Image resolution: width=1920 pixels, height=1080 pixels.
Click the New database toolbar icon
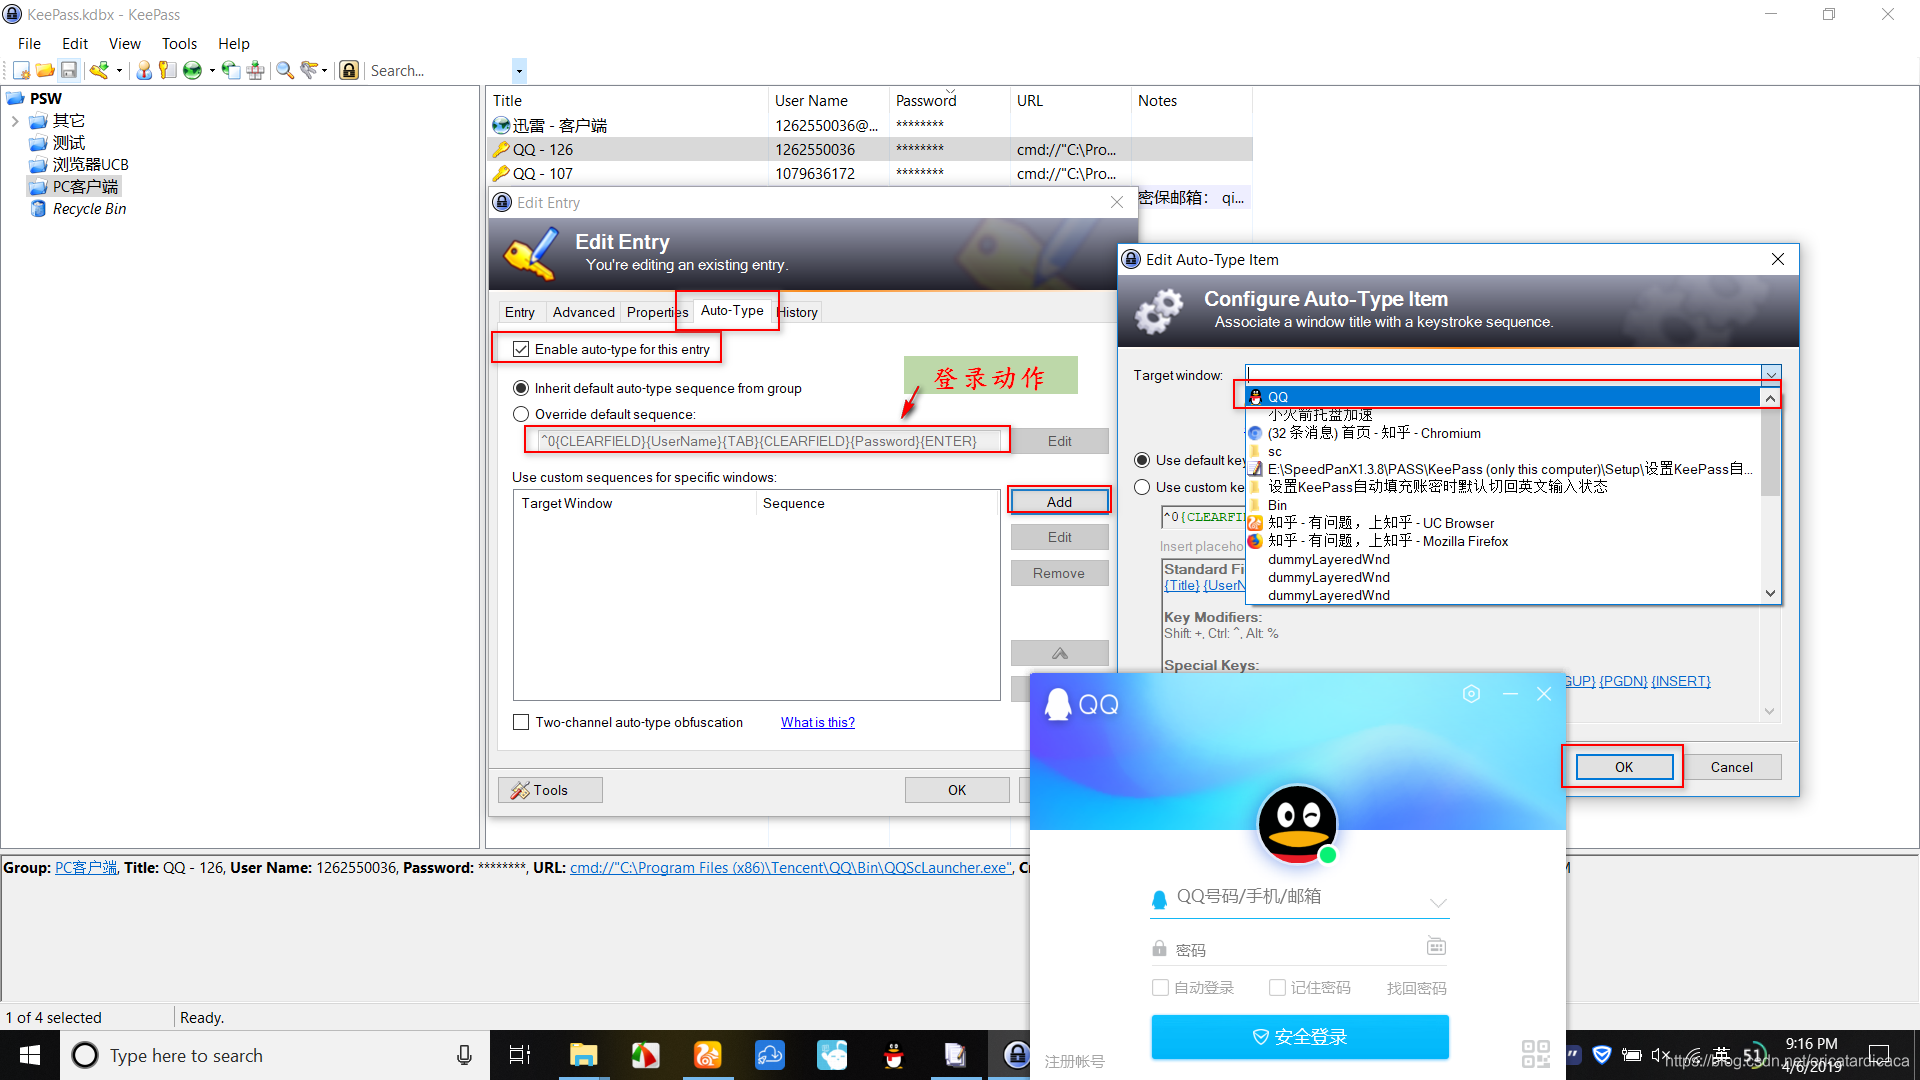pos(21,70)
